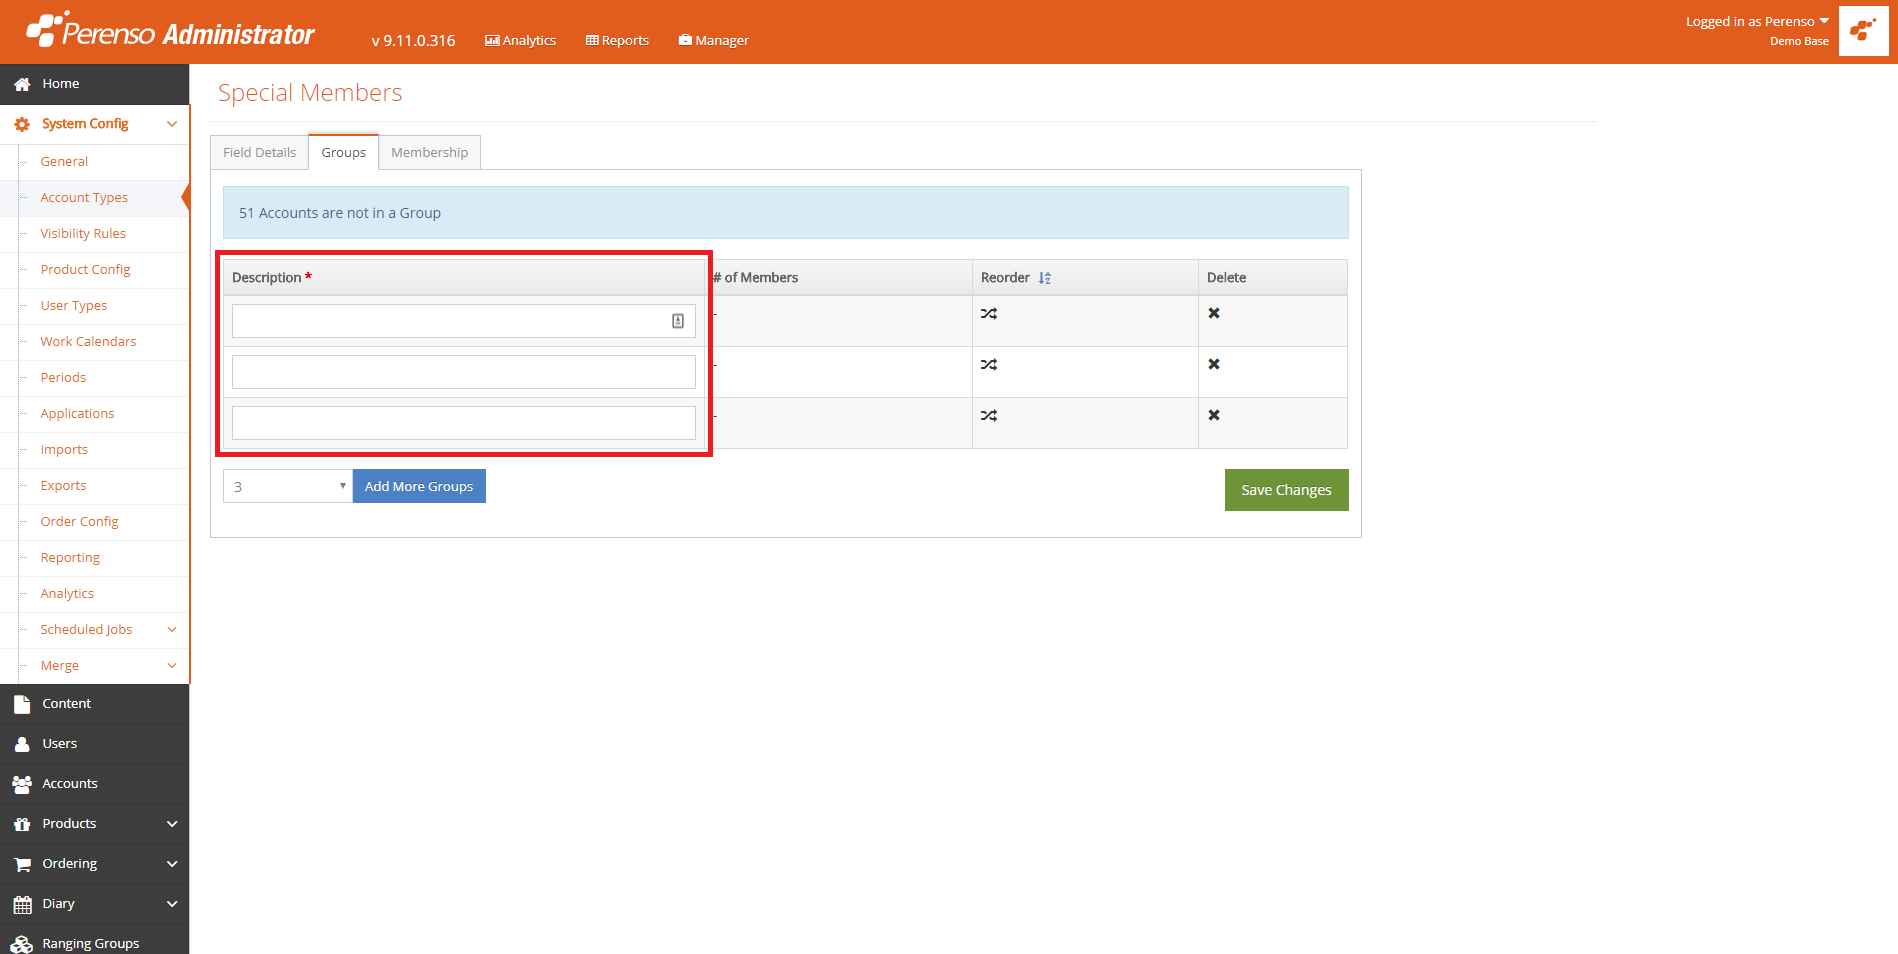The height and width of the screenshot is (954, 1898).
Task: Click the Accounts group icon
Action: pos(22,784)
